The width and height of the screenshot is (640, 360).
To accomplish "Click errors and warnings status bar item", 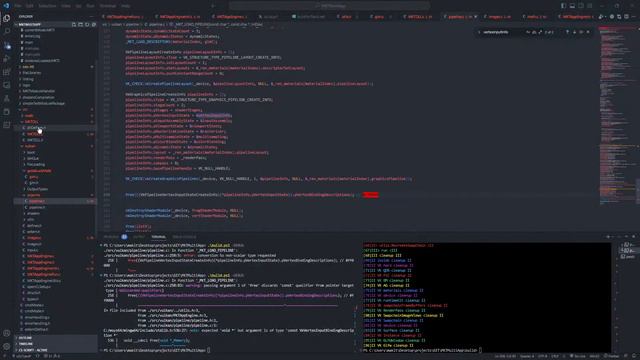I will click(x=52, y=356).
